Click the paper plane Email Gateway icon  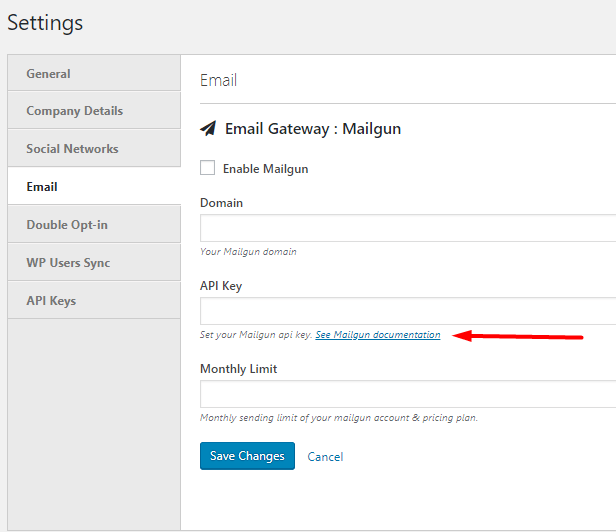(208, 128)
